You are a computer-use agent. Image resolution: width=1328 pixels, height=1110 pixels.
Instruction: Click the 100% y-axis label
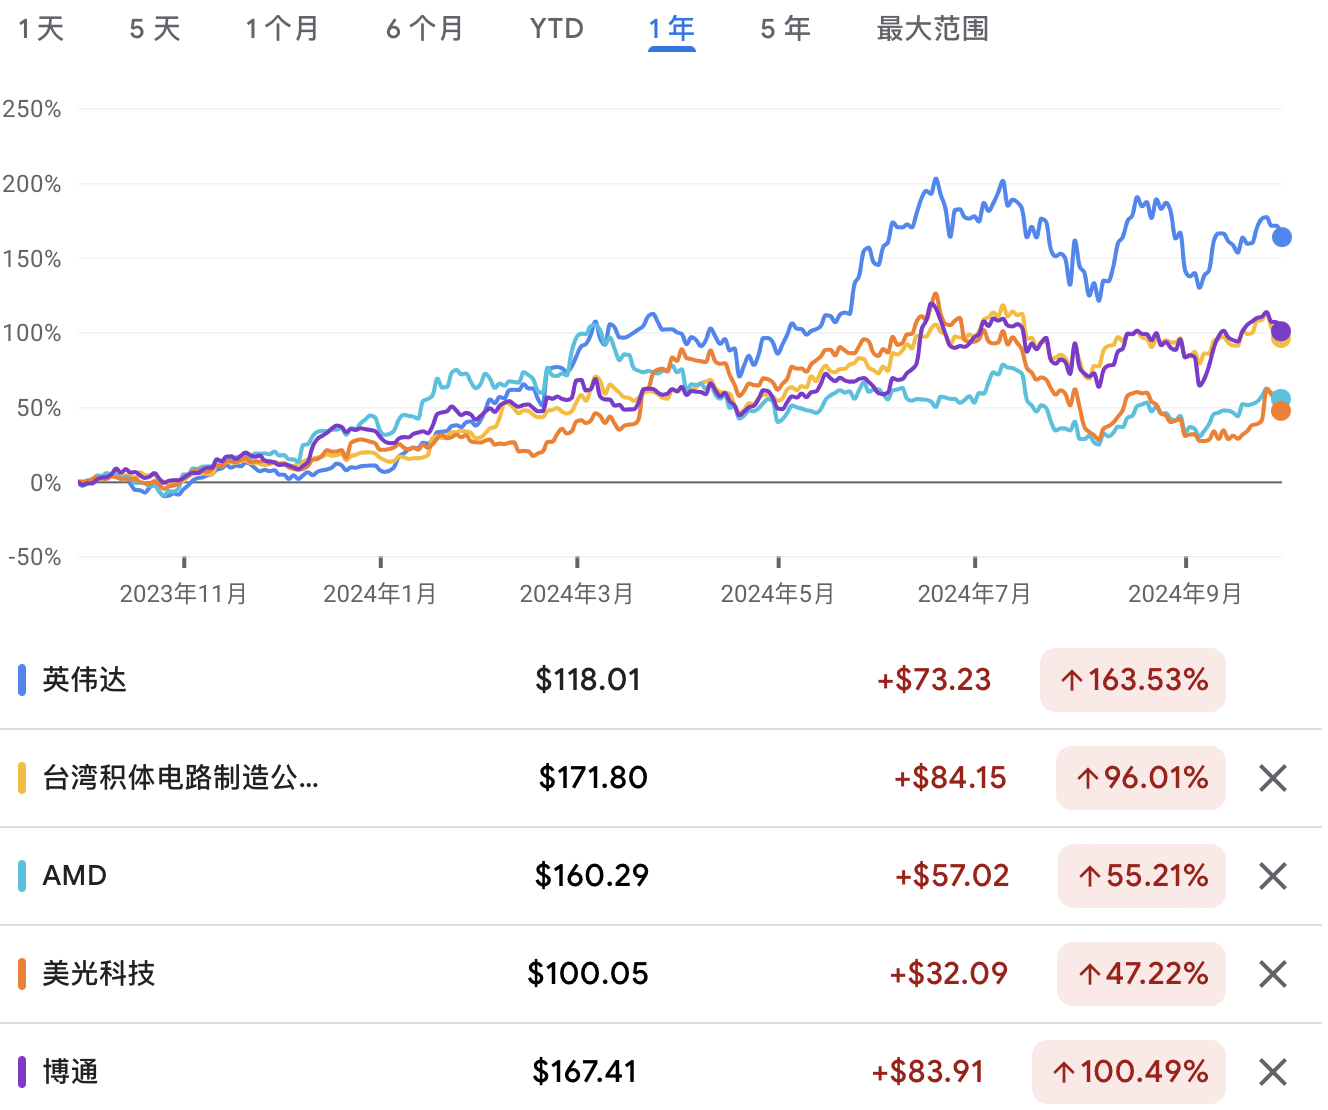click(33, 333)
